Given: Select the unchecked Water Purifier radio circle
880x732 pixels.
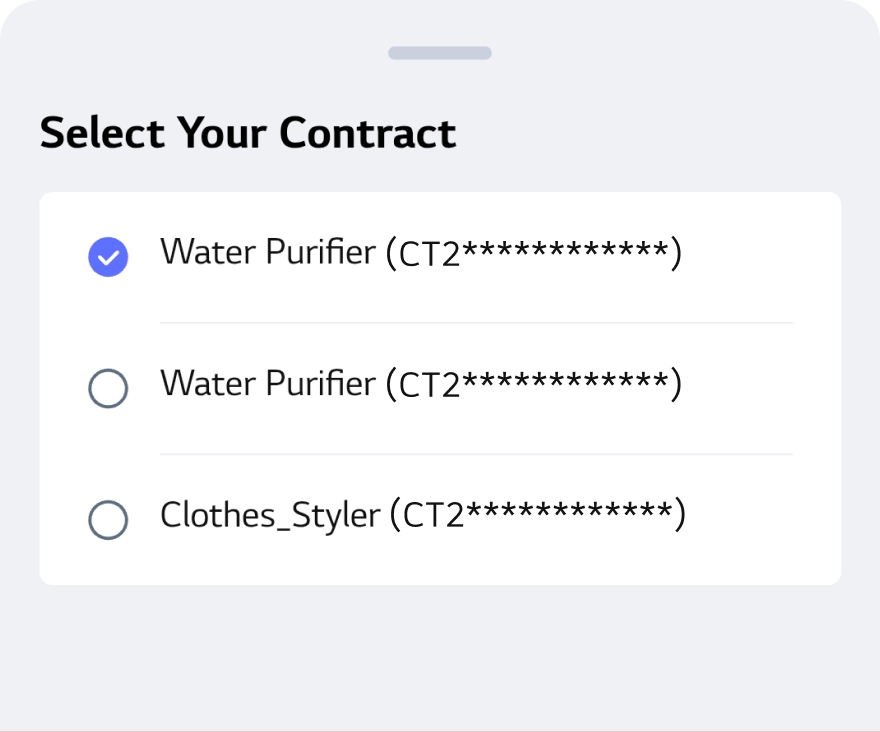Looking at the screenshot, I should (108, 388).
